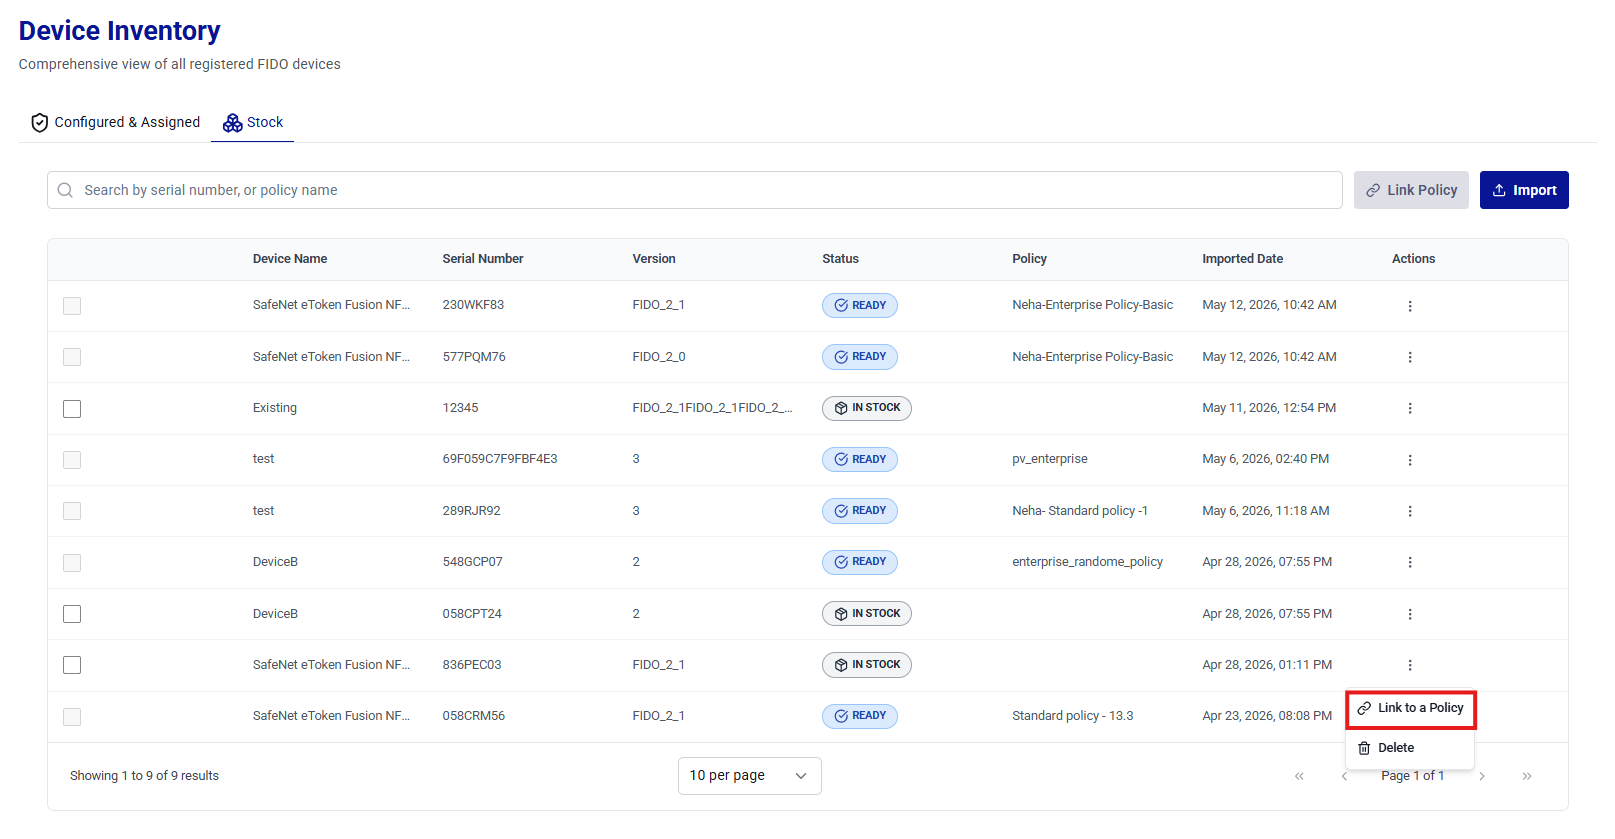Click the trash icon beside Delete
This screenshot has height=839, width=1615.
[1364, 748]
